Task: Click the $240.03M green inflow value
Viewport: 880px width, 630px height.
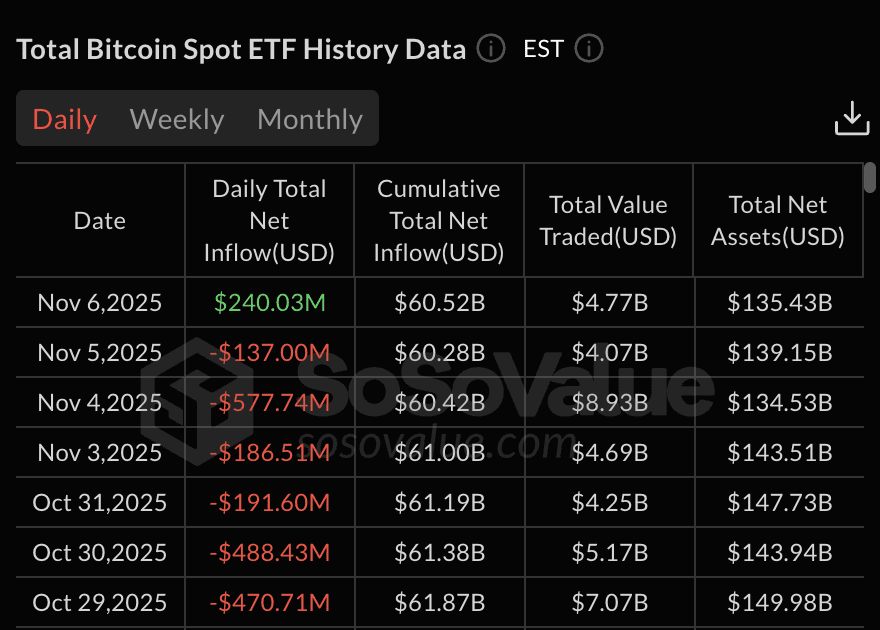Action: pos(269,303)
